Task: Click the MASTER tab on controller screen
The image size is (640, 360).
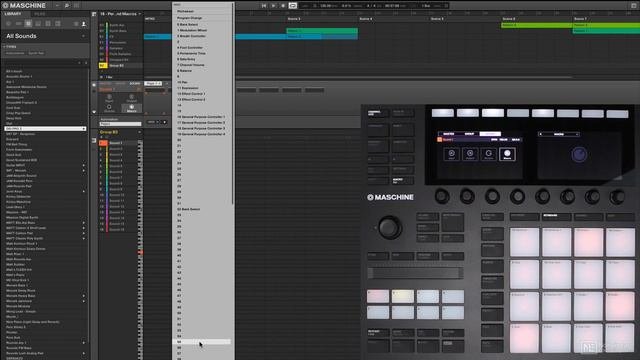Action: pyautogui.click(x=449, y=134)
